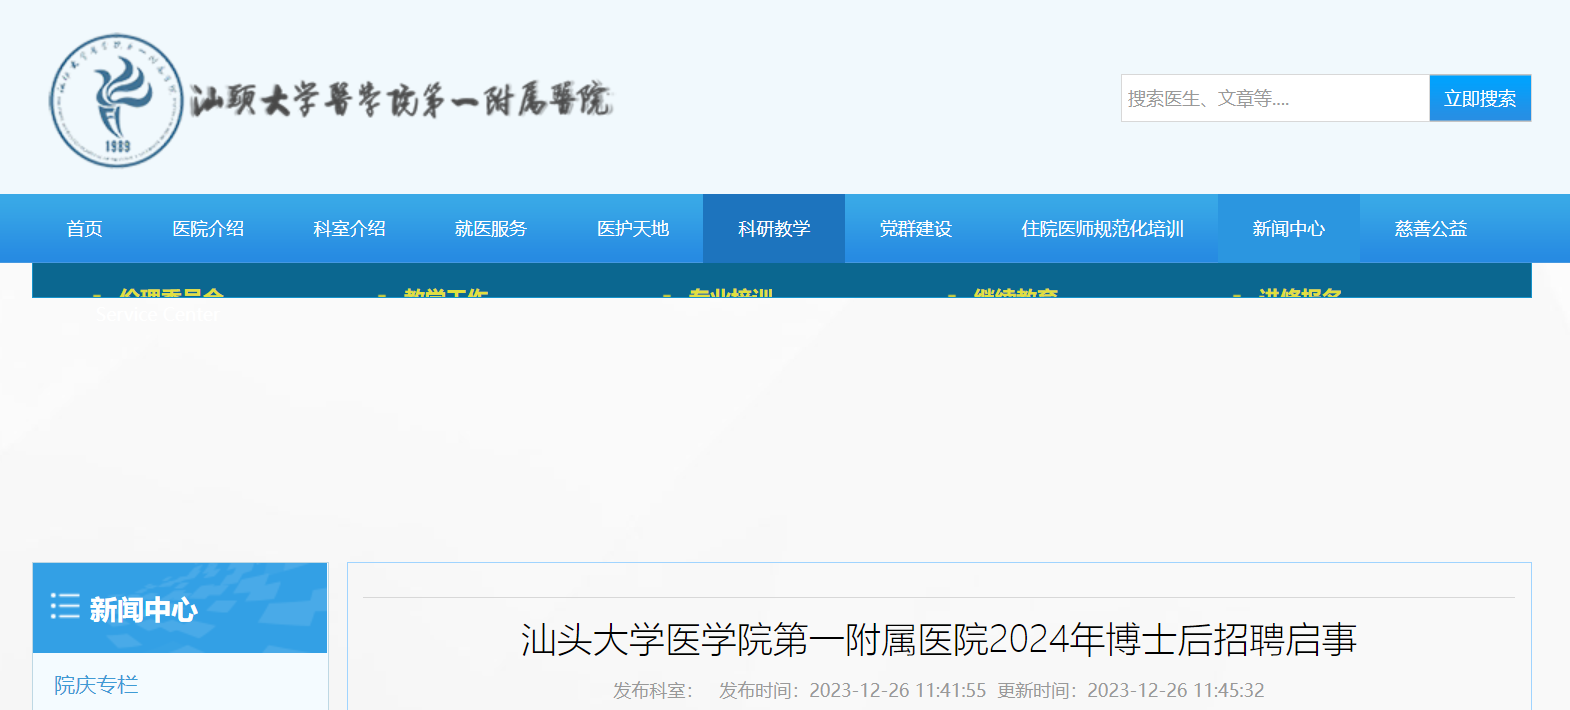The height and width of the screenshot is (710, 1570).
Task: Open 住院医师规范化培训 menu item
Action: tap(1102, 229)
